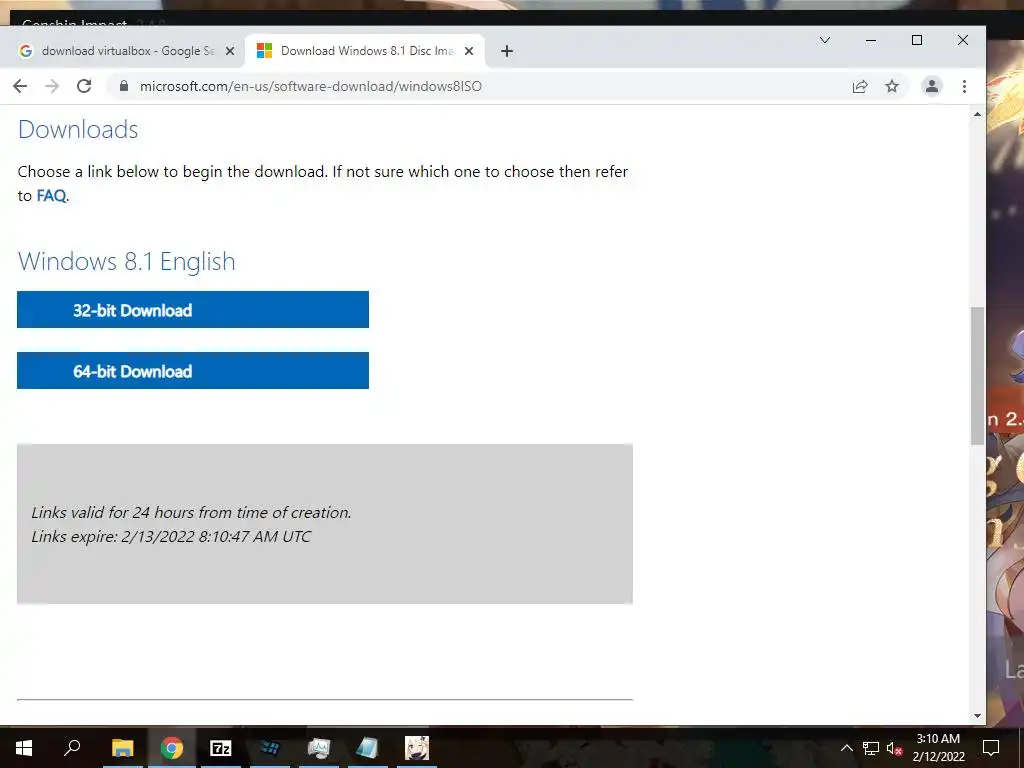The image size is (1024, 768).
Task: Close the Google Search virtualbox tab
Action: coord(230,51)
